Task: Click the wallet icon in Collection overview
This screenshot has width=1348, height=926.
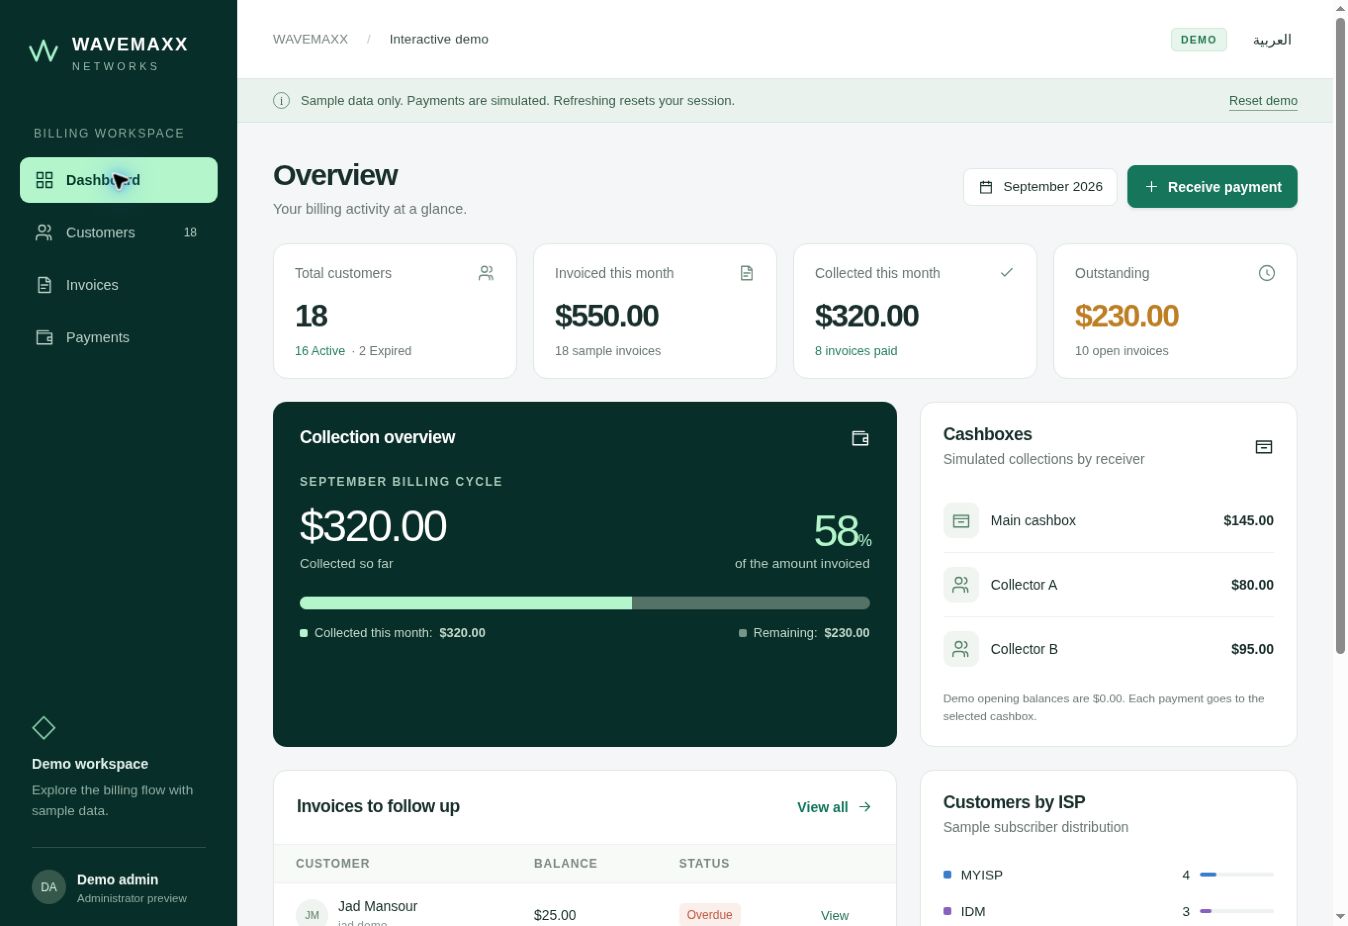Action: 860,438
